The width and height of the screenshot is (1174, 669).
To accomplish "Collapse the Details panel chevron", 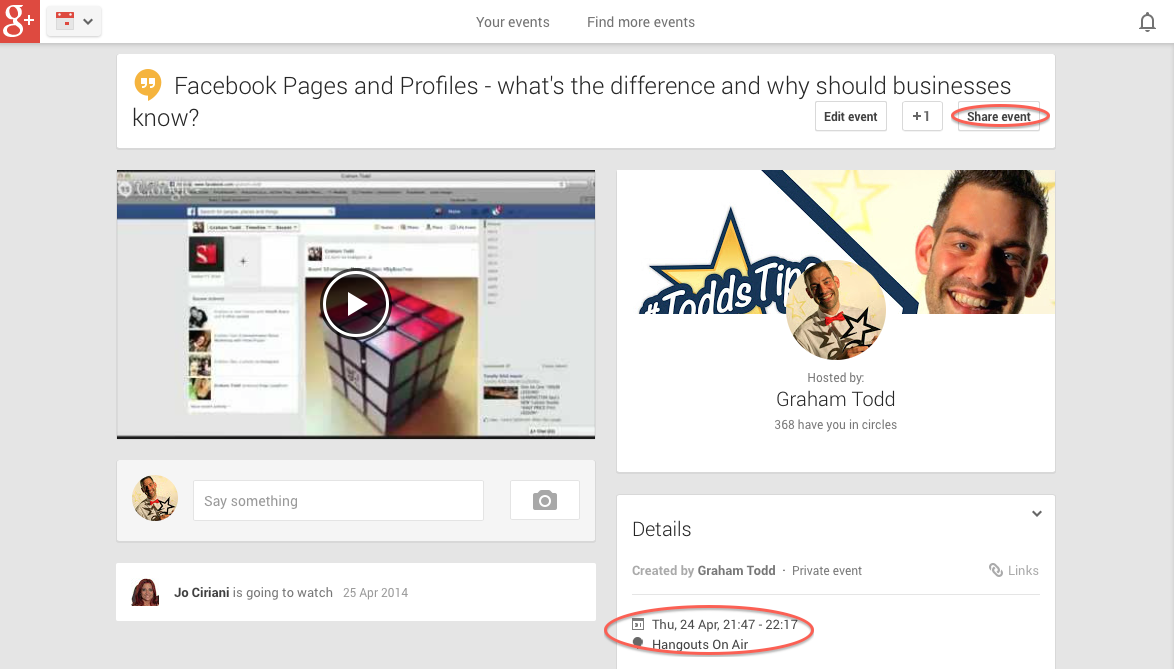I will click(1037, 514).
